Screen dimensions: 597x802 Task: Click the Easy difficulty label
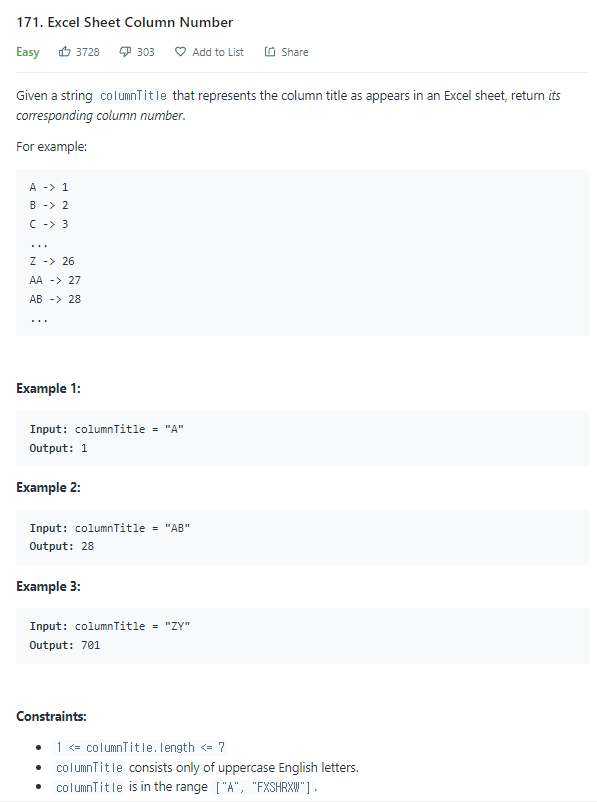(x=27, y=52)
